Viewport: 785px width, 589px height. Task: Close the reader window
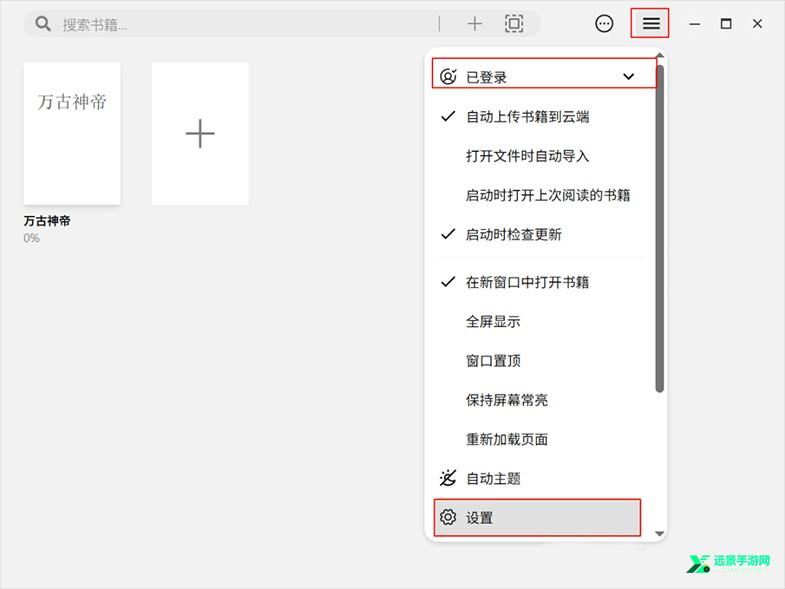coord(757,24)
